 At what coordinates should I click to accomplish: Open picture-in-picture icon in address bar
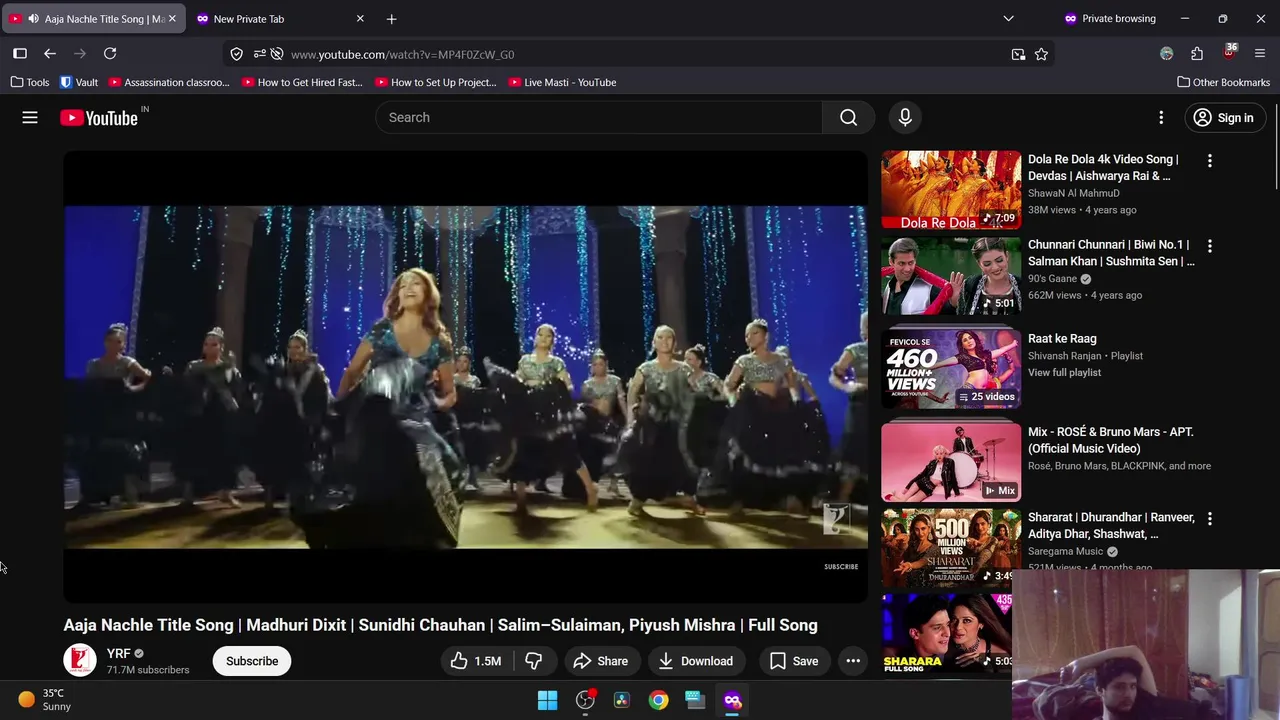coord(1018,54)
